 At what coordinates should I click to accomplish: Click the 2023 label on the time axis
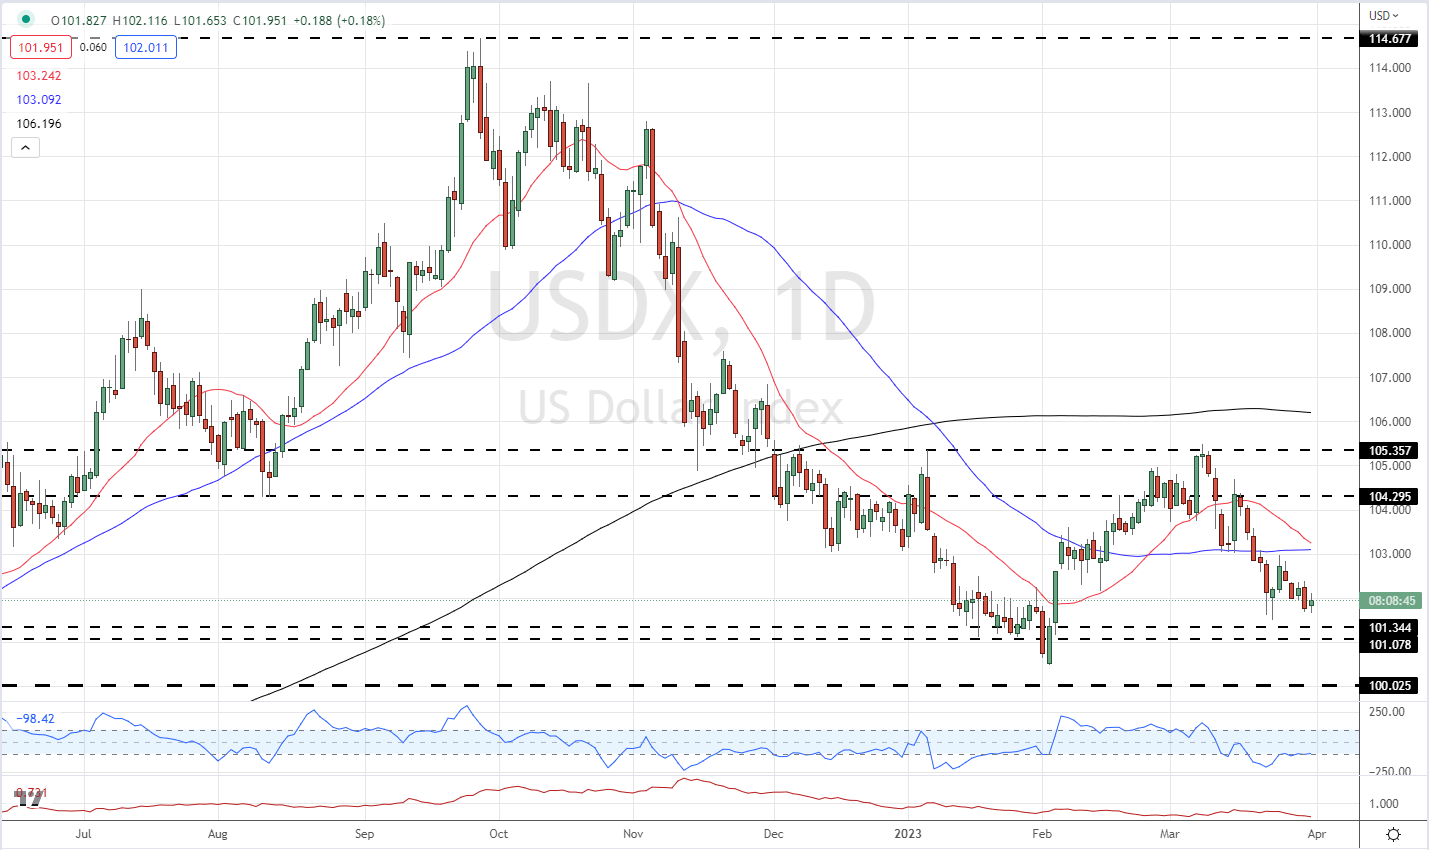[908, 834]
